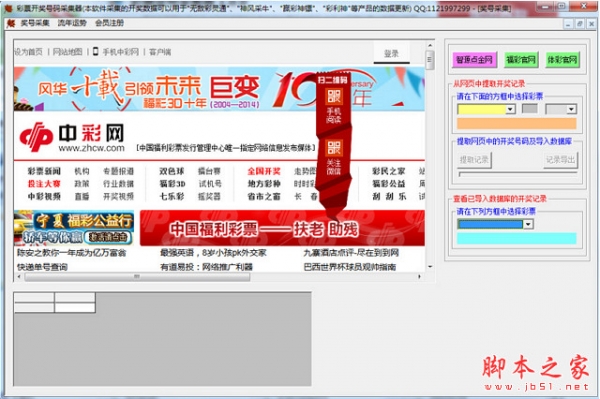Click 专题报道 link

(x=119, y=171)
